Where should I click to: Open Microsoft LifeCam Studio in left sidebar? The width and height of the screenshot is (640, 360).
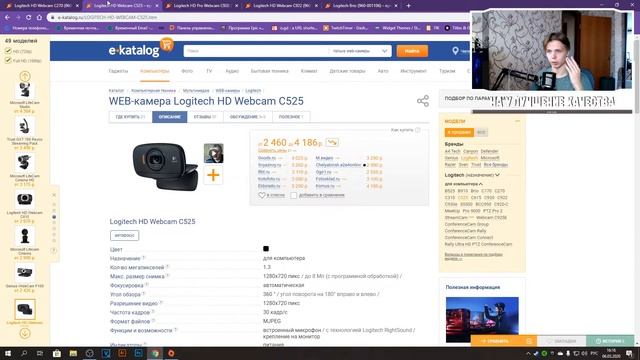24,97
